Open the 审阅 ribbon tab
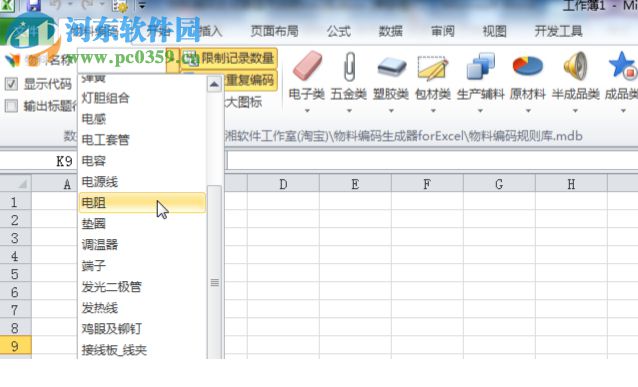Viewport: 638px width, 387px height. [443, 31]
